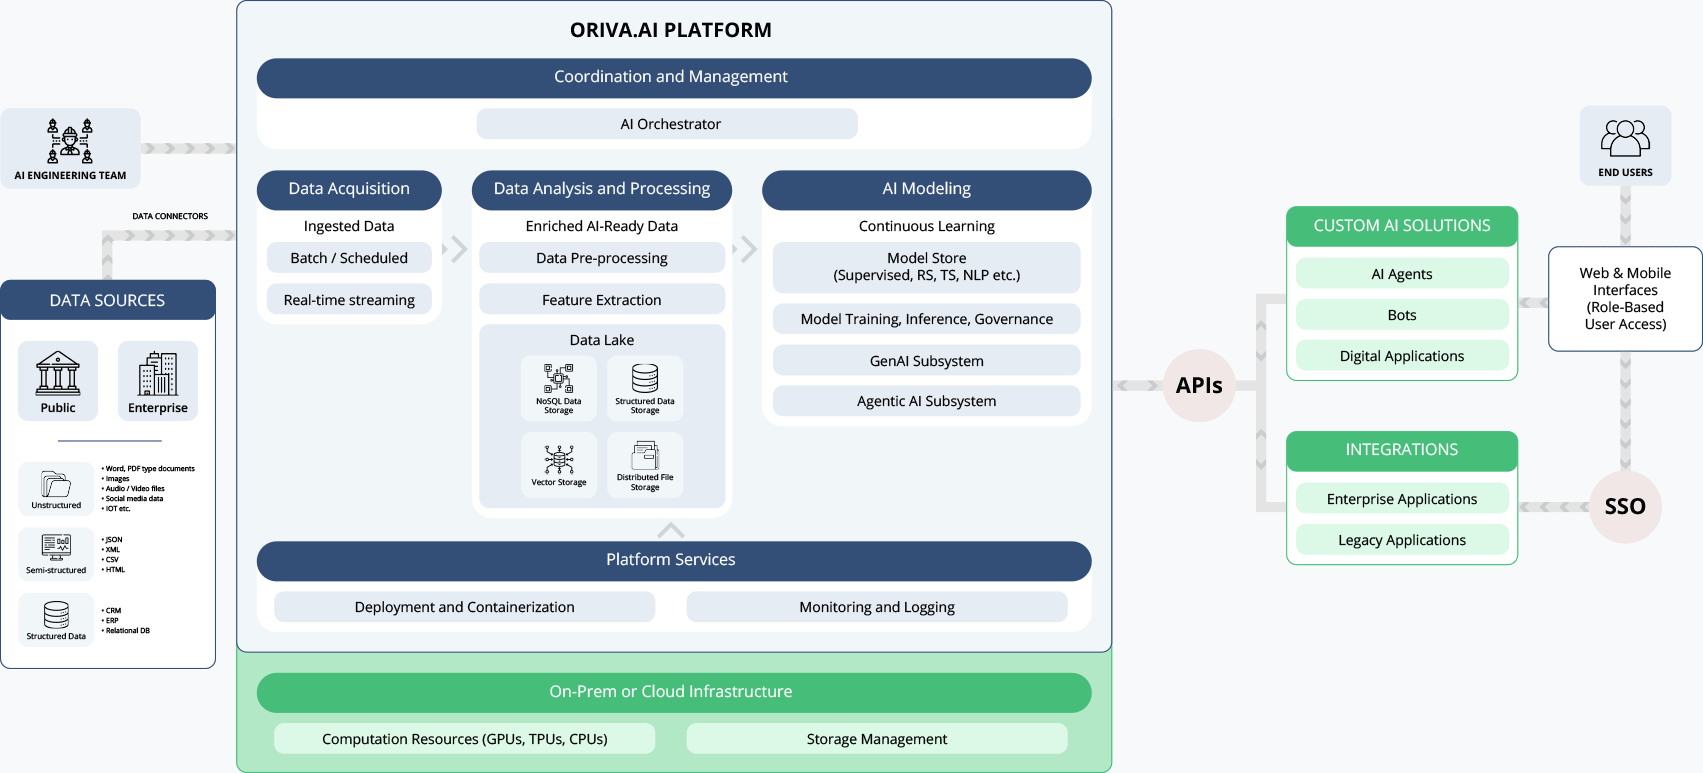Click the DATA SOURCES header
Viewport: 1703px width, 773px height.
[x=108, y=300]
